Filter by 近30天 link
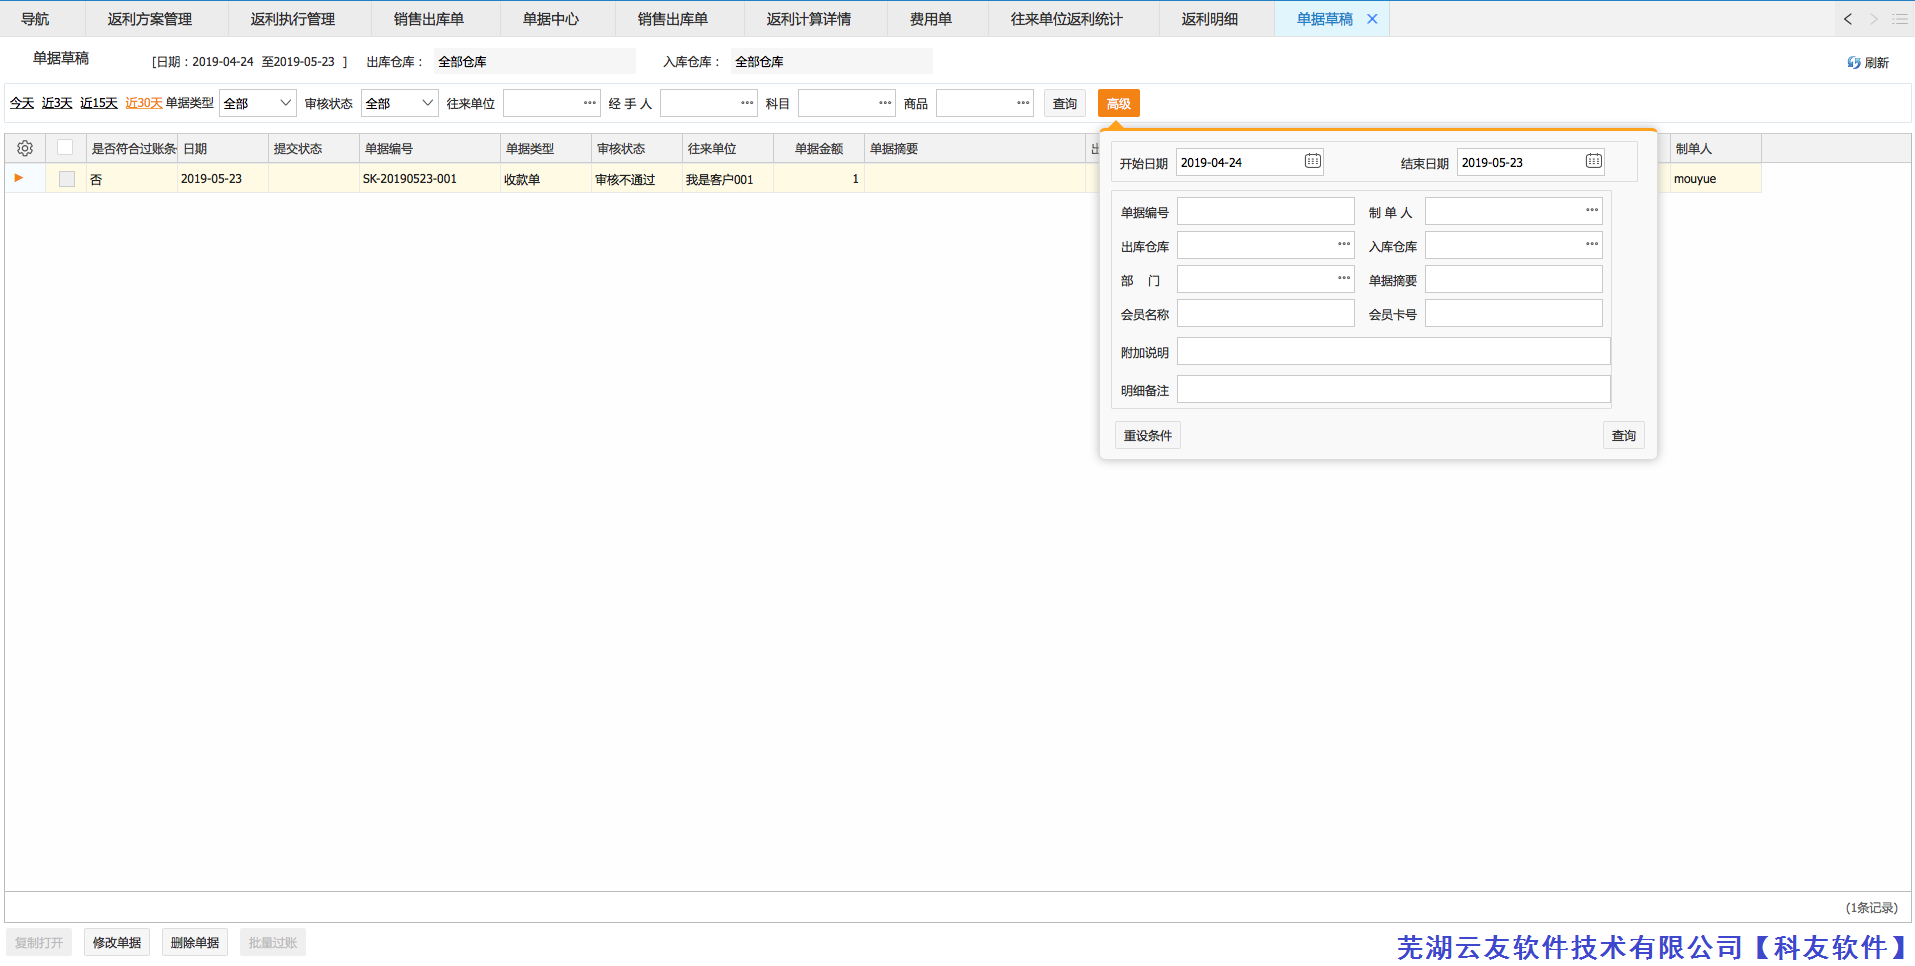 click(144, 103)
